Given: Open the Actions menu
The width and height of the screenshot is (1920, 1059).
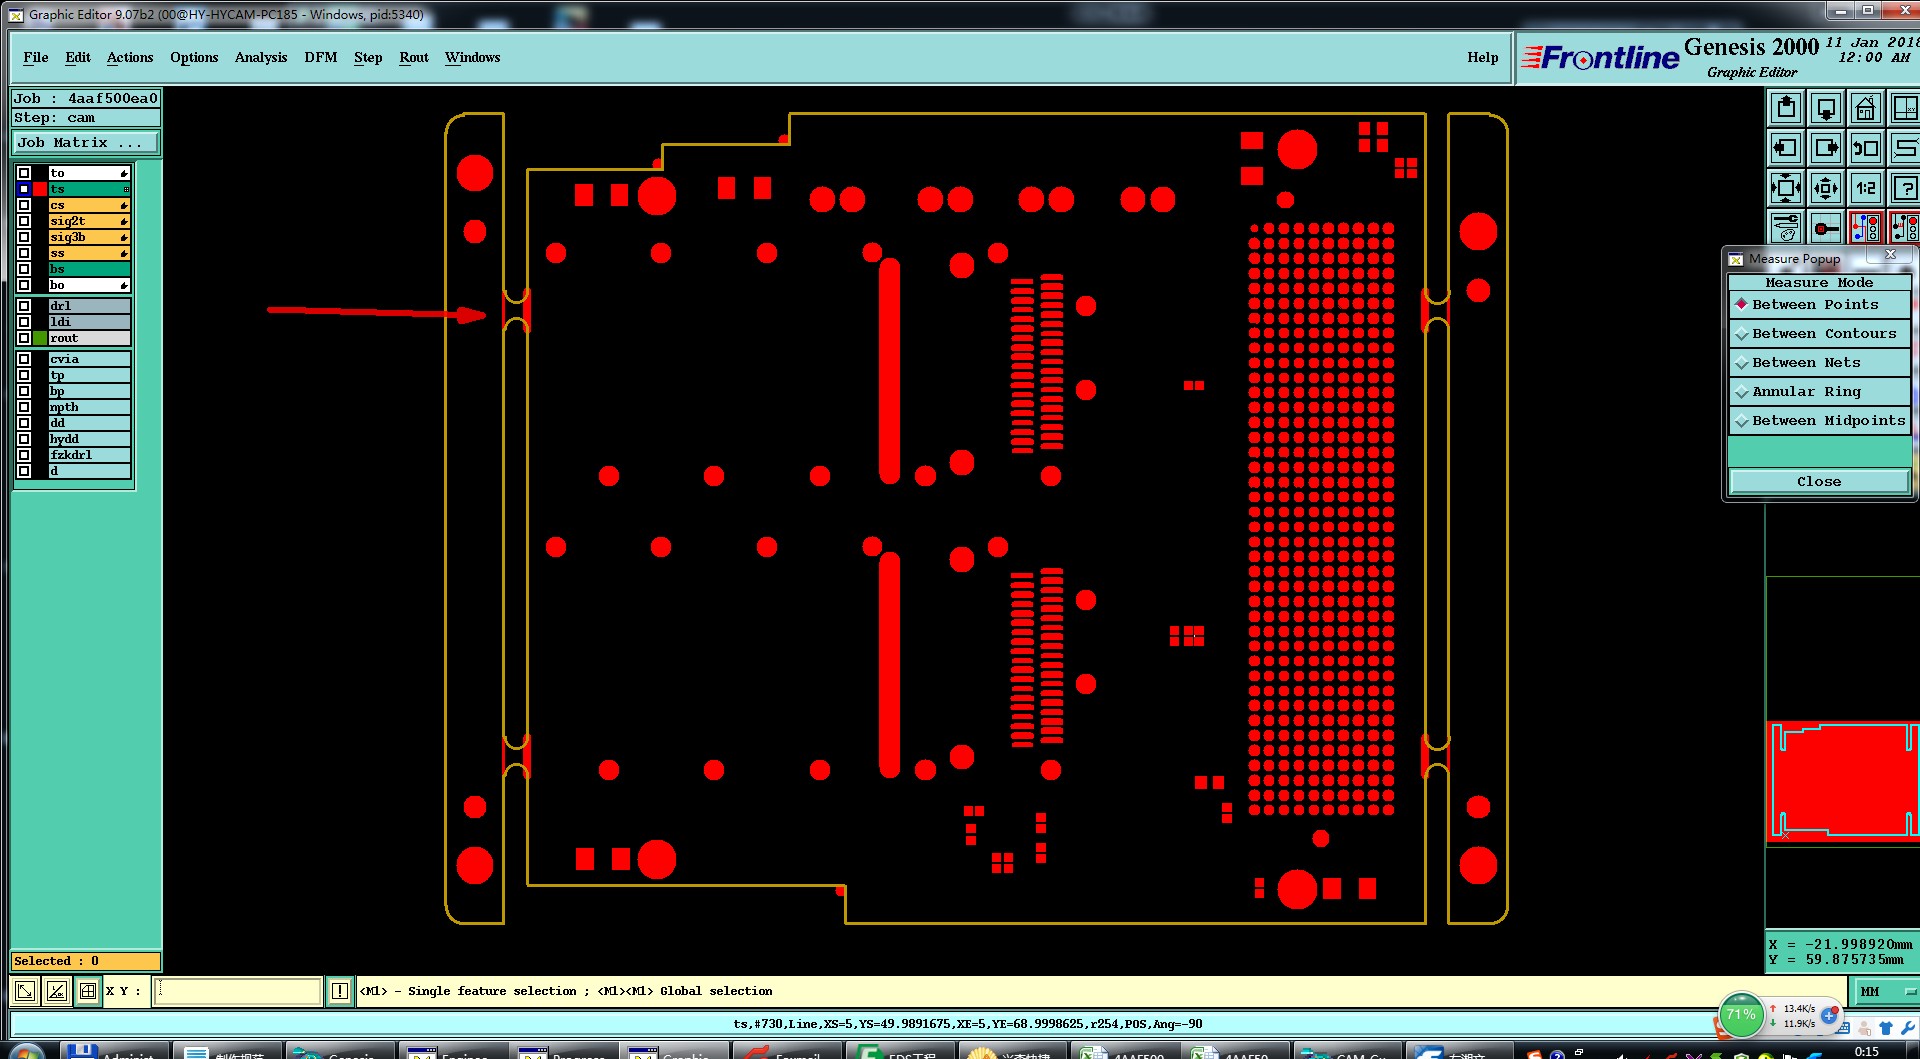Looking at the screenshot, I should 130,58.
